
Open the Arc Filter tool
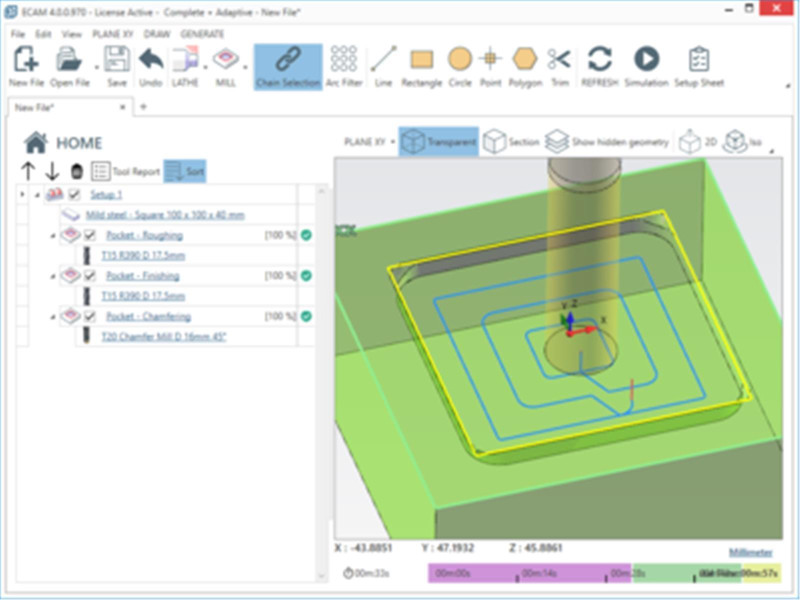pos(344,67)
